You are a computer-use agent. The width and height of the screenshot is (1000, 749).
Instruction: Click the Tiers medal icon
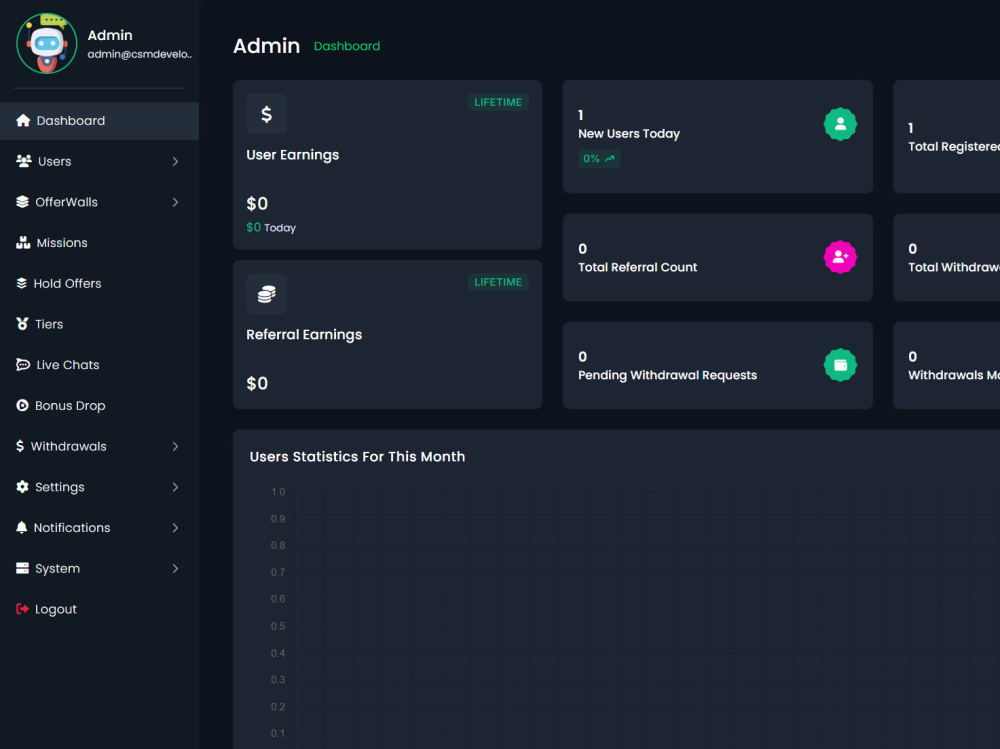[x=22, y=324]
